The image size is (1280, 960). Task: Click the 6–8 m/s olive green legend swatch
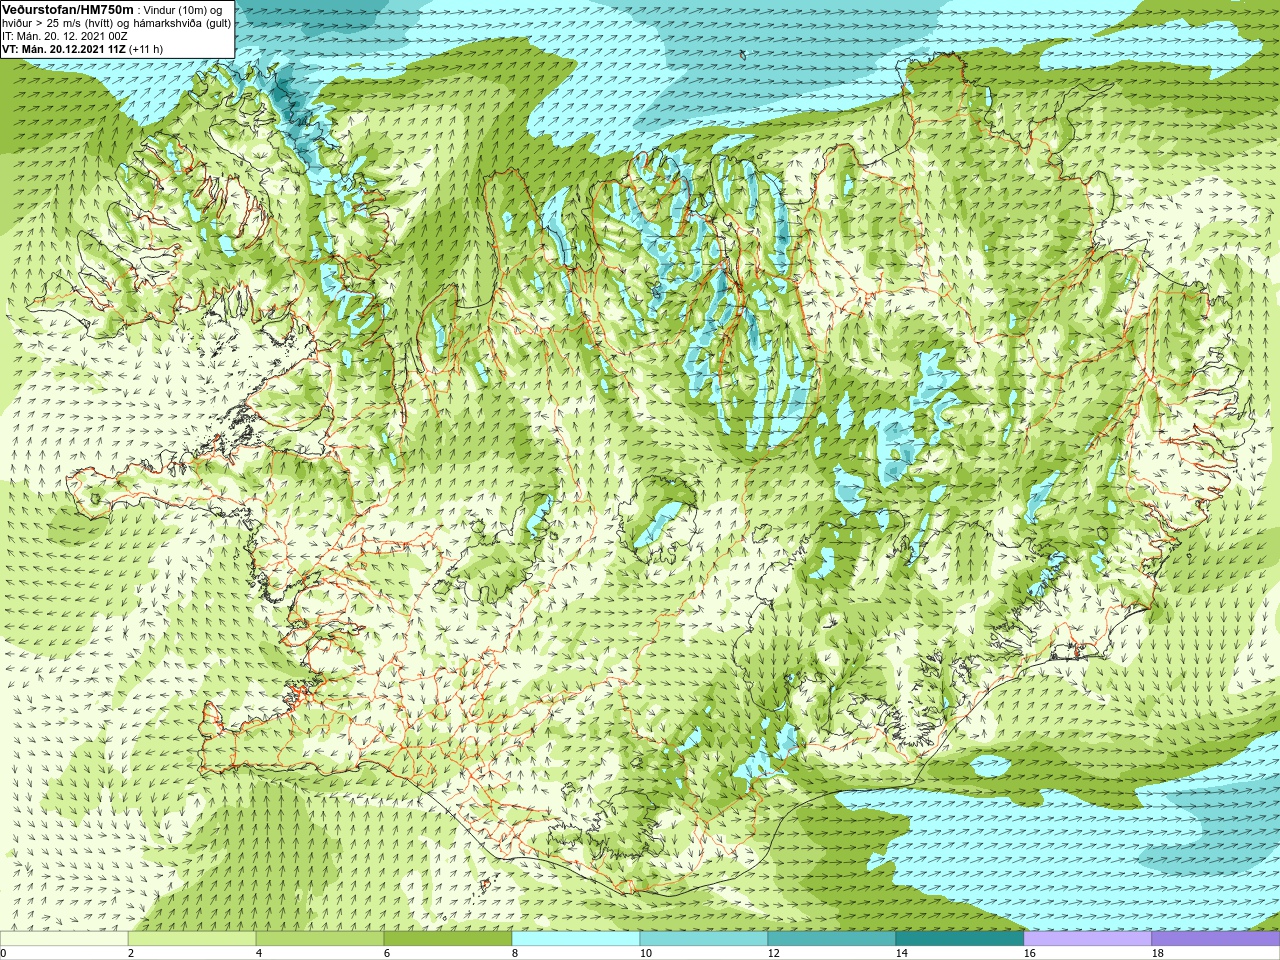pos(448,939)
